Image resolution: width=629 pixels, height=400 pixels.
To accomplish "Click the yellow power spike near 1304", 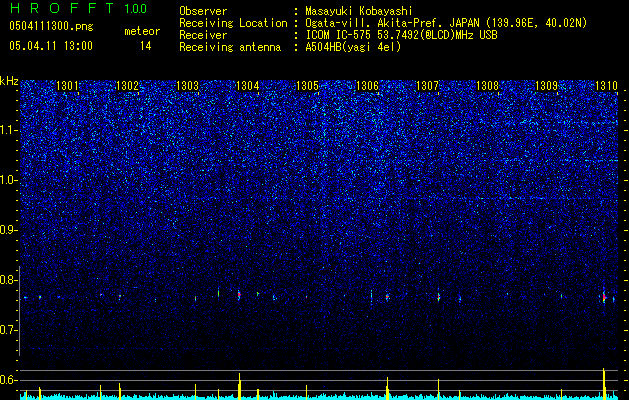I will click(239, 386).
